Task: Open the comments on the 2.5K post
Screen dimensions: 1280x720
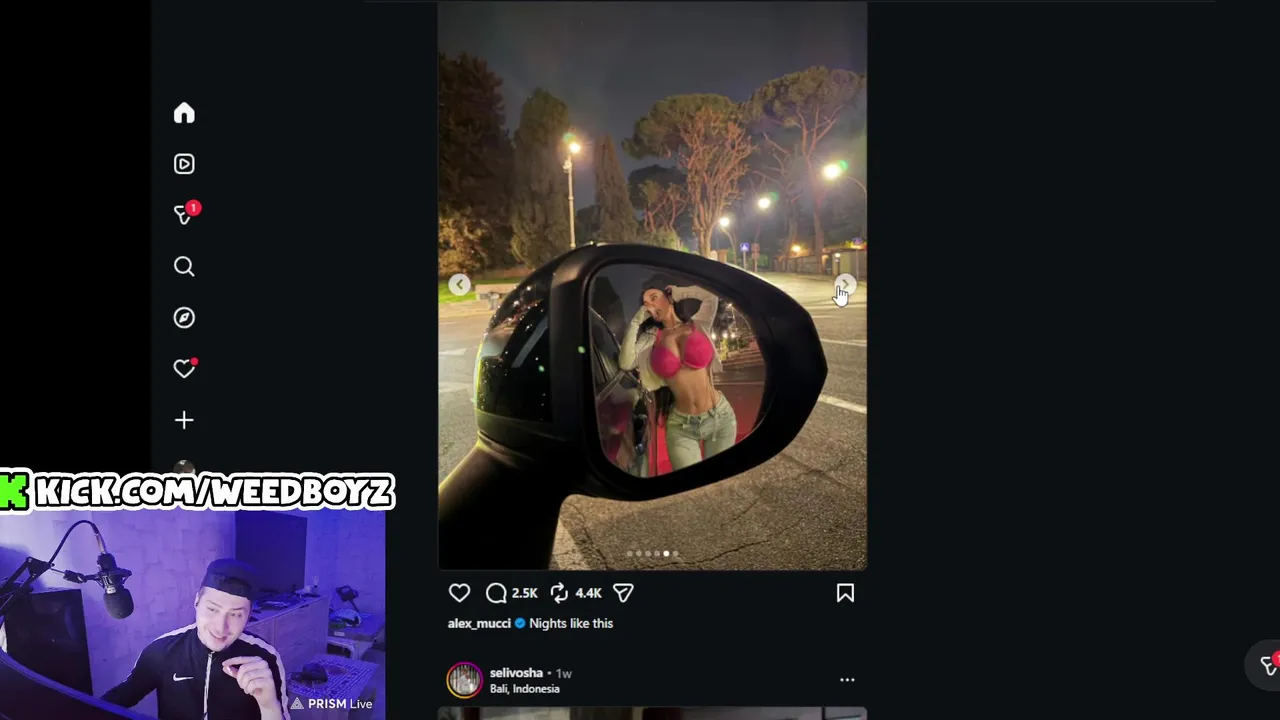Action: [496, 593]
